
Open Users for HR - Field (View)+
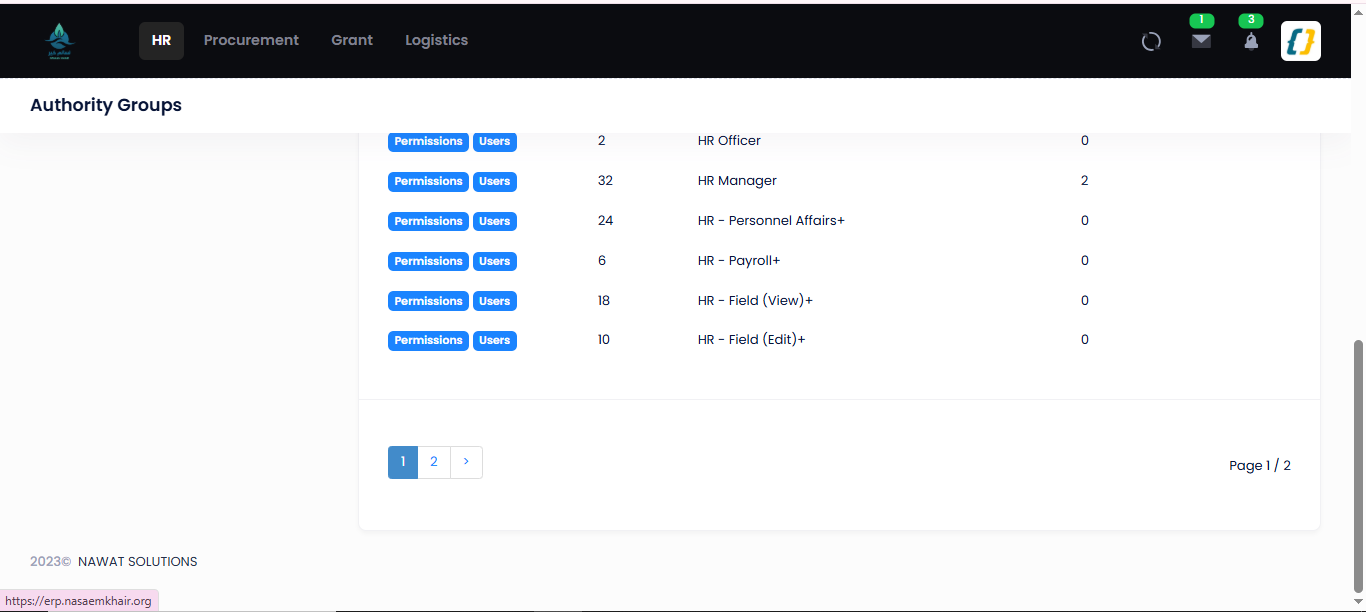pos(494,301)
